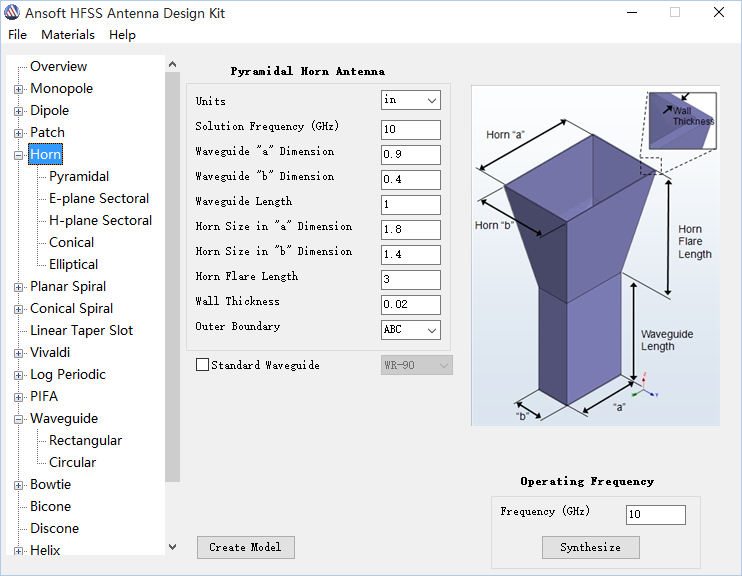Click tree scrollbar down arrow

click(173, 547)
